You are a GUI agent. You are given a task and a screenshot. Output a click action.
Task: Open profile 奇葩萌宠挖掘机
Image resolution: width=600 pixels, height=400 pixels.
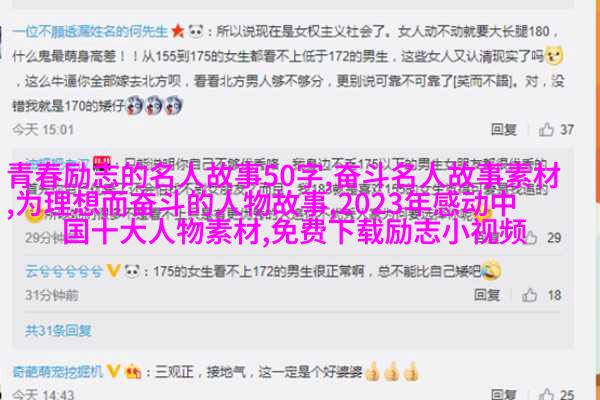click(x=58, y=371)
